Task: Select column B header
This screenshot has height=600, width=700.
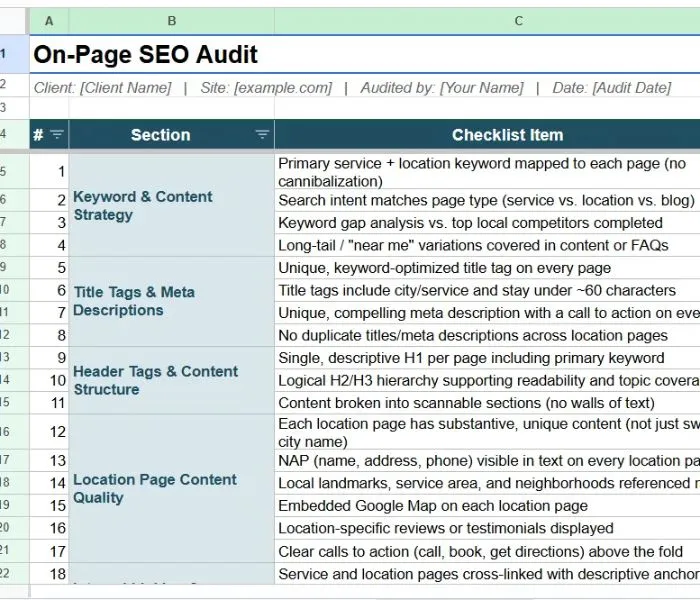Action: tap(171, 21)
